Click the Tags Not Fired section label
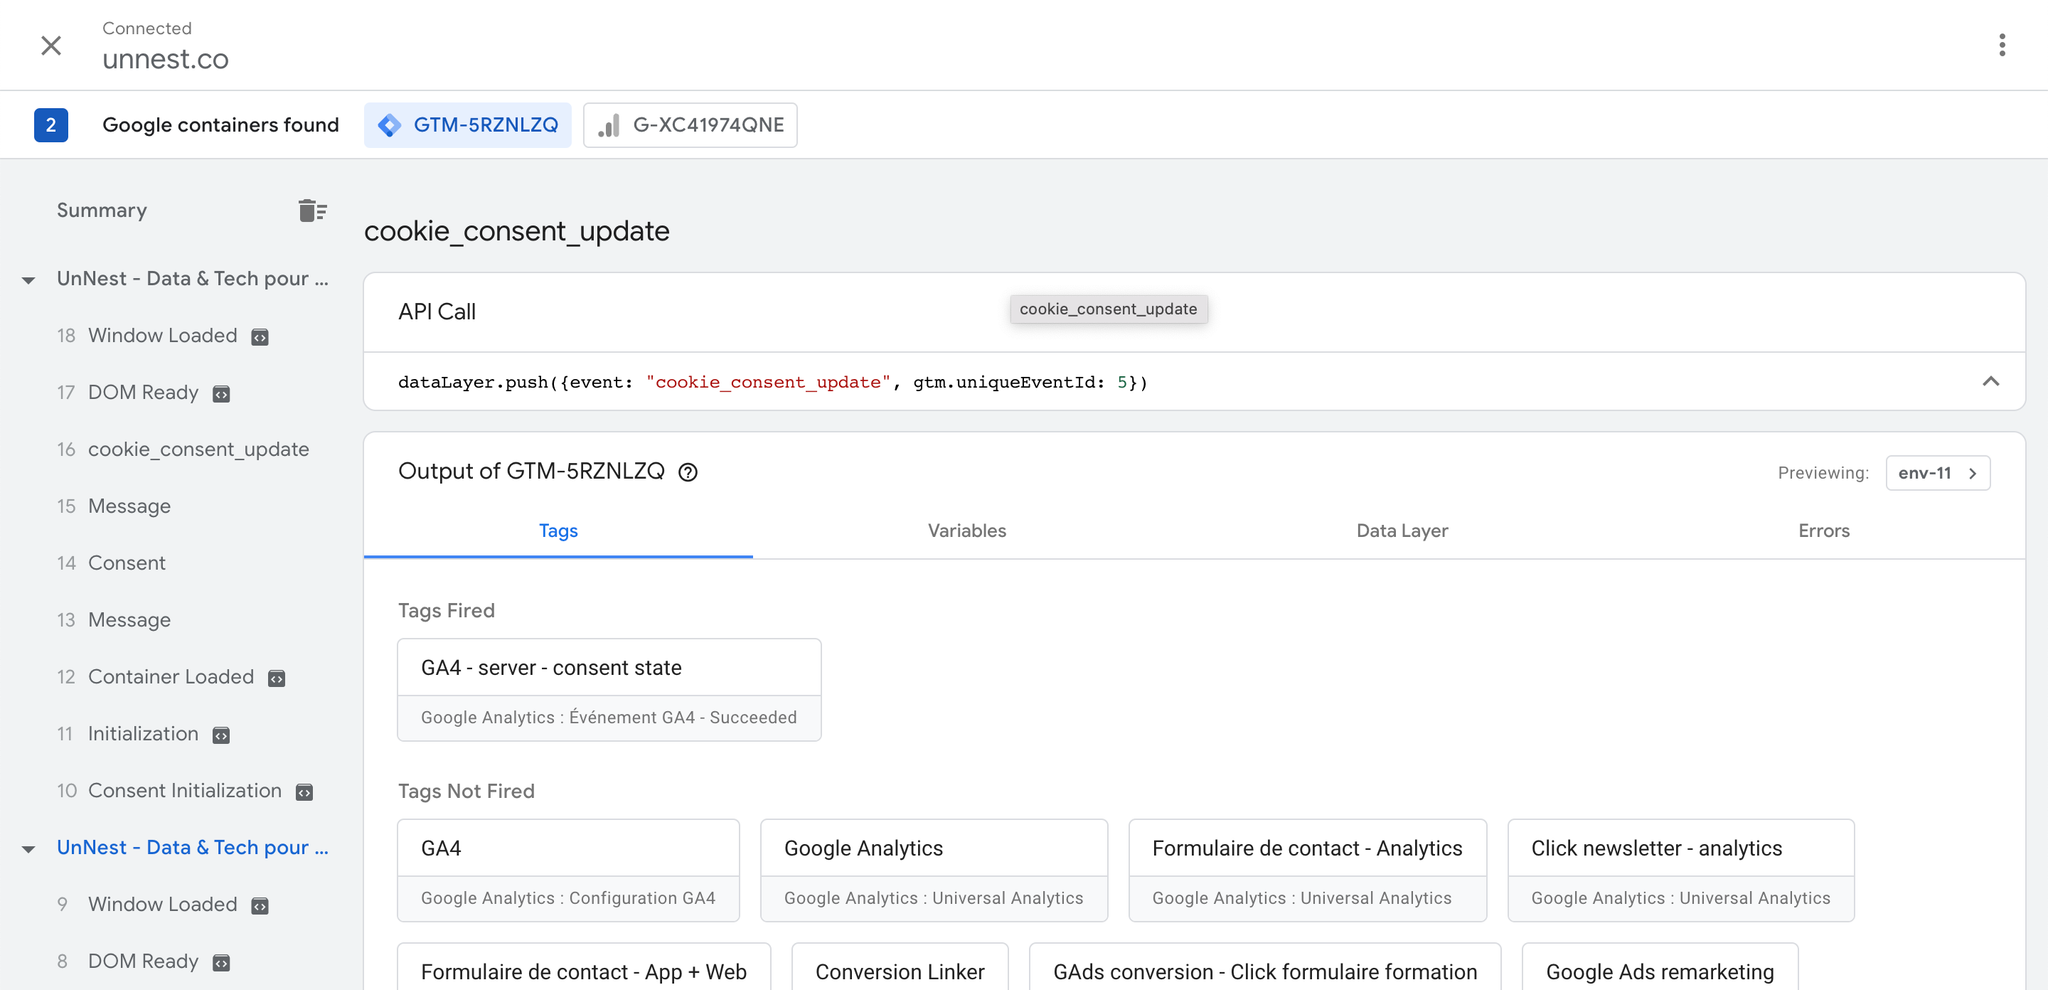The image size is (2048, 990). [x=466, y=791]
